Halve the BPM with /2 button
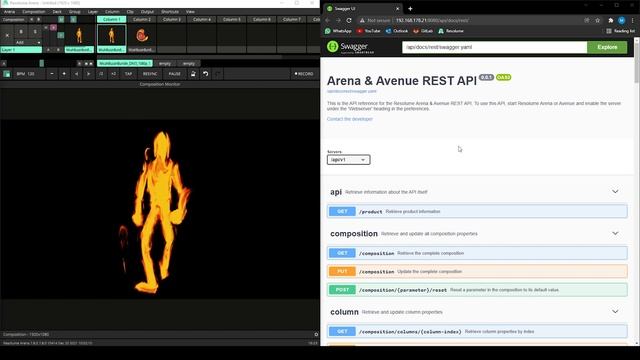The image size is (640, 360). click(101, 74)
